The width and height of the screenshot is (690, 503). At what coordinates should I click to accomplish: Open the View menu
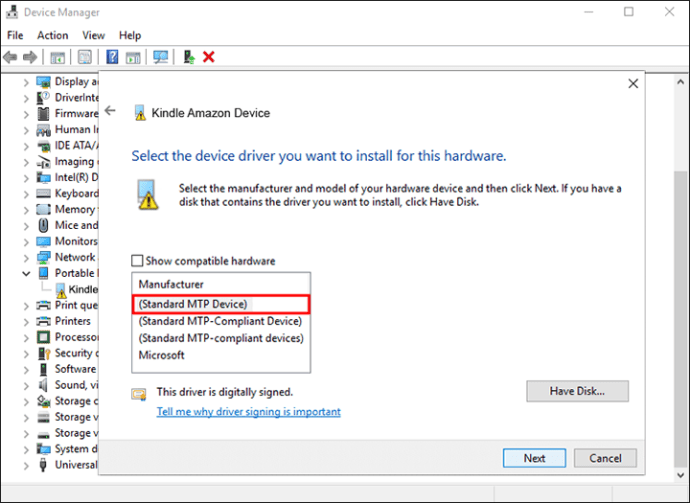tap(94, 35)
